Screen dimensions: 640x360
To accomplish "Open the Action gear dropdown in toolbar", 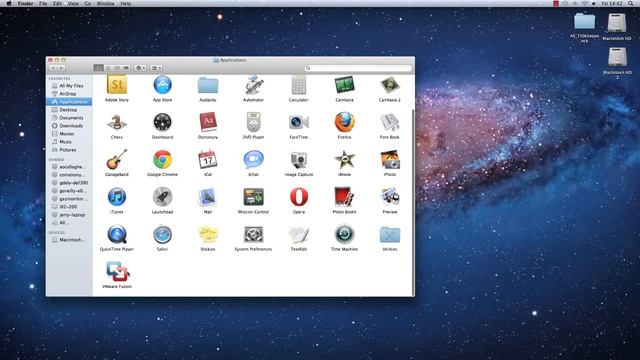I will pyautogui.click(x=140, y=68).
